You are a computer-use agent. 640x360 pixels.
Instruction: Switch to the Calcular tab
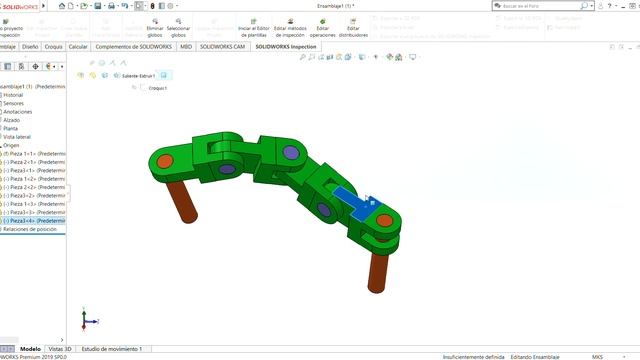[78, 47]
